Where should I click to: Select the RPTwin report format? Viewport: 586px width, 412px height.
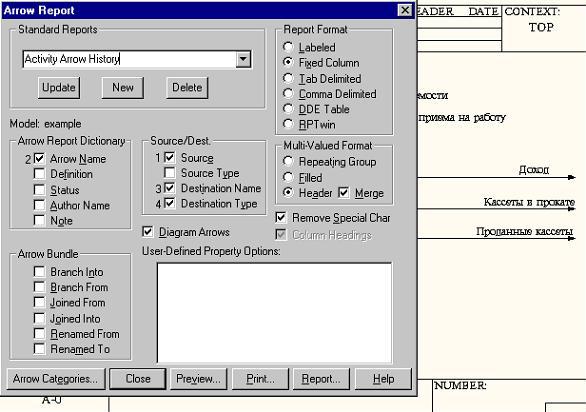[x=288, y=124]
